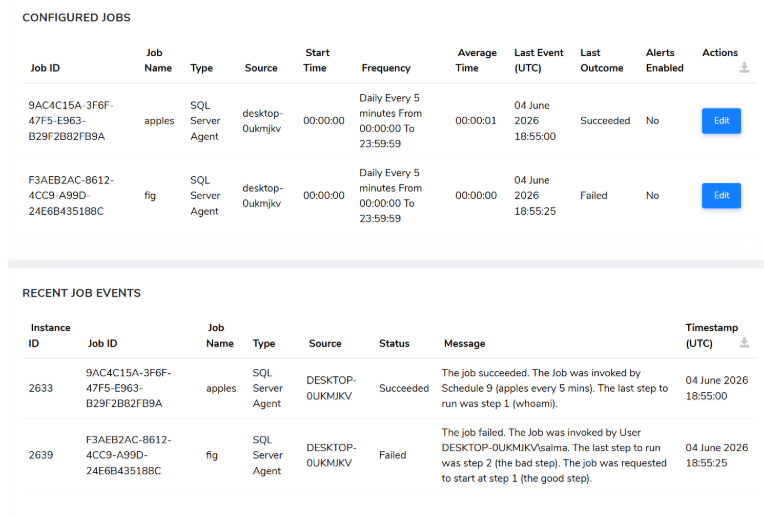Screen dimensions: 764x517
Task: Select the Alerts Enabled column header
Action: pyautogui.click(x=665, y=60)
